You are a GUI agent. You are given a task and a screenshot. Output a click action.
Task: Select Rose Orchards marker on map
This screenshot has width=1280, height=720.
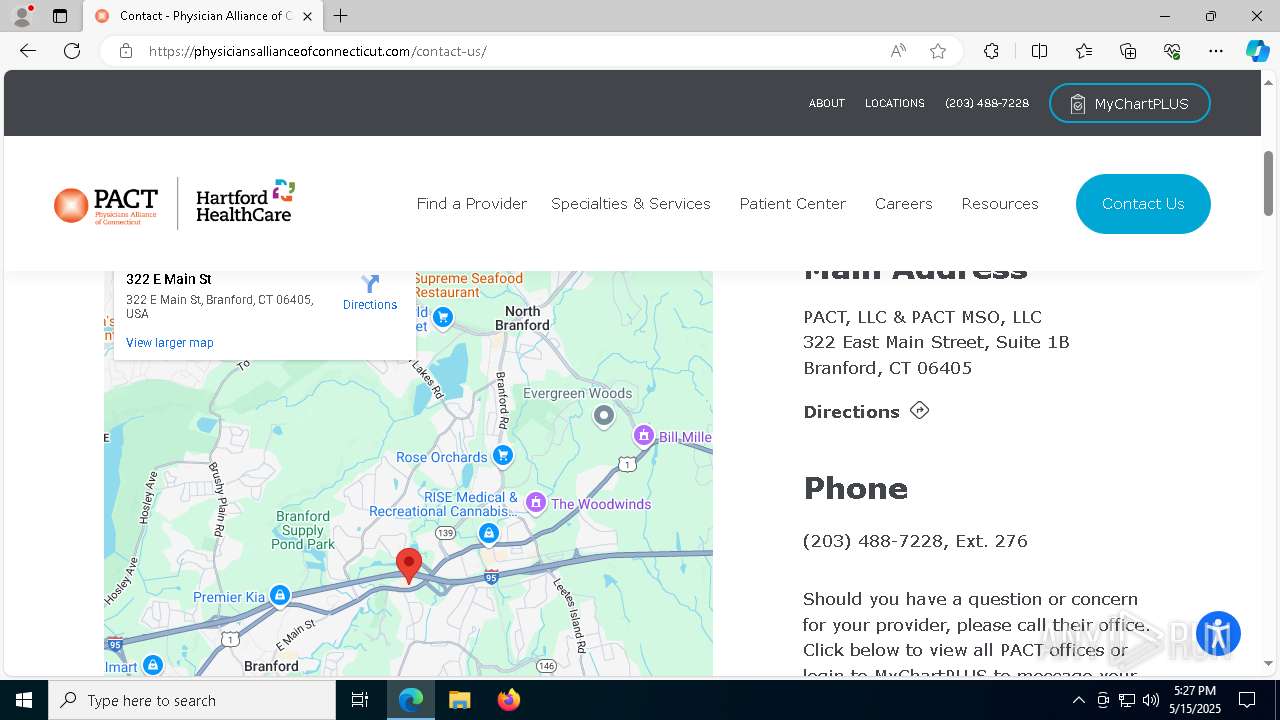coord(502,456)
